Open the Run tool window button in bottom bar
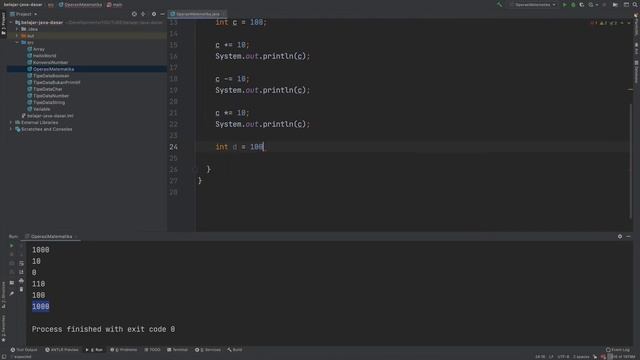The height and width of the screenshot is (360, 640). 95,350
